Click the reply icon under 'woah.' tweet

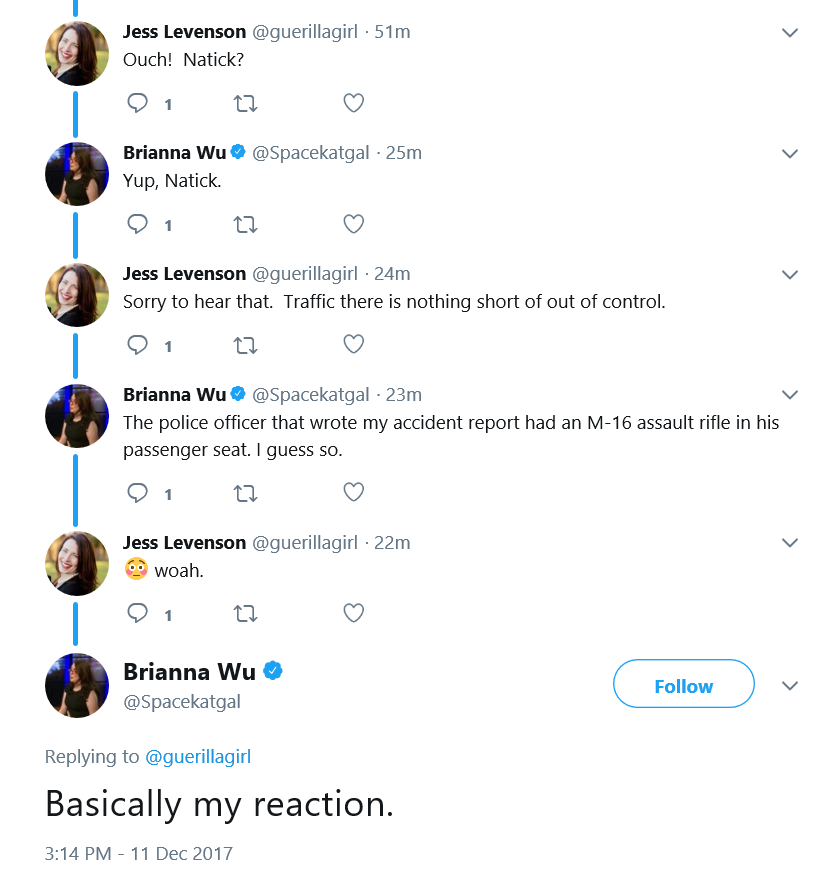137,613
